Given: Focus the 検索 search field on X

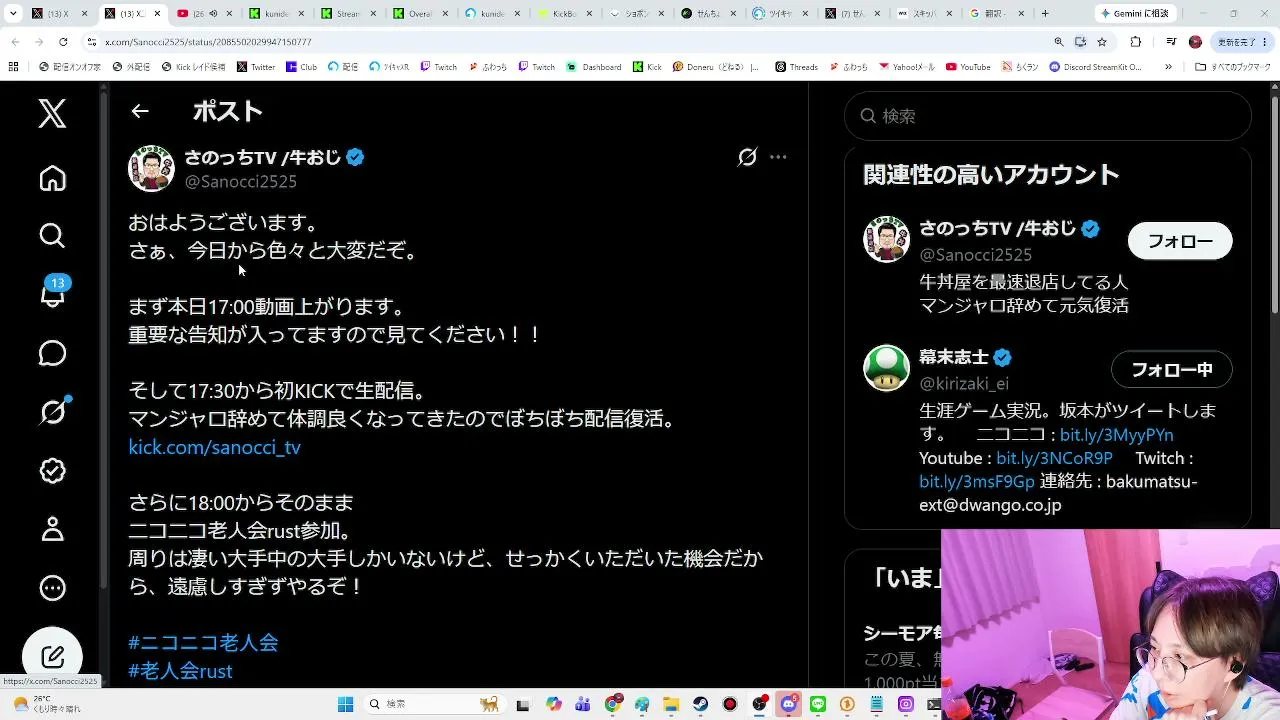Looking at the screenshot, I should point(1048,116).
